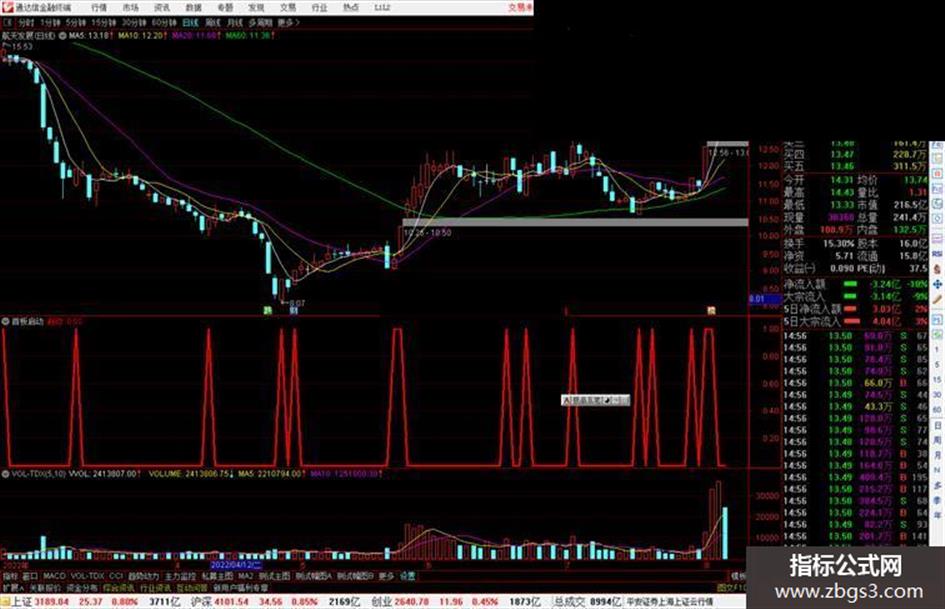Click the 平安证券上海上证云行情 server status
The image size is (945, 609).
pos(670,602)
